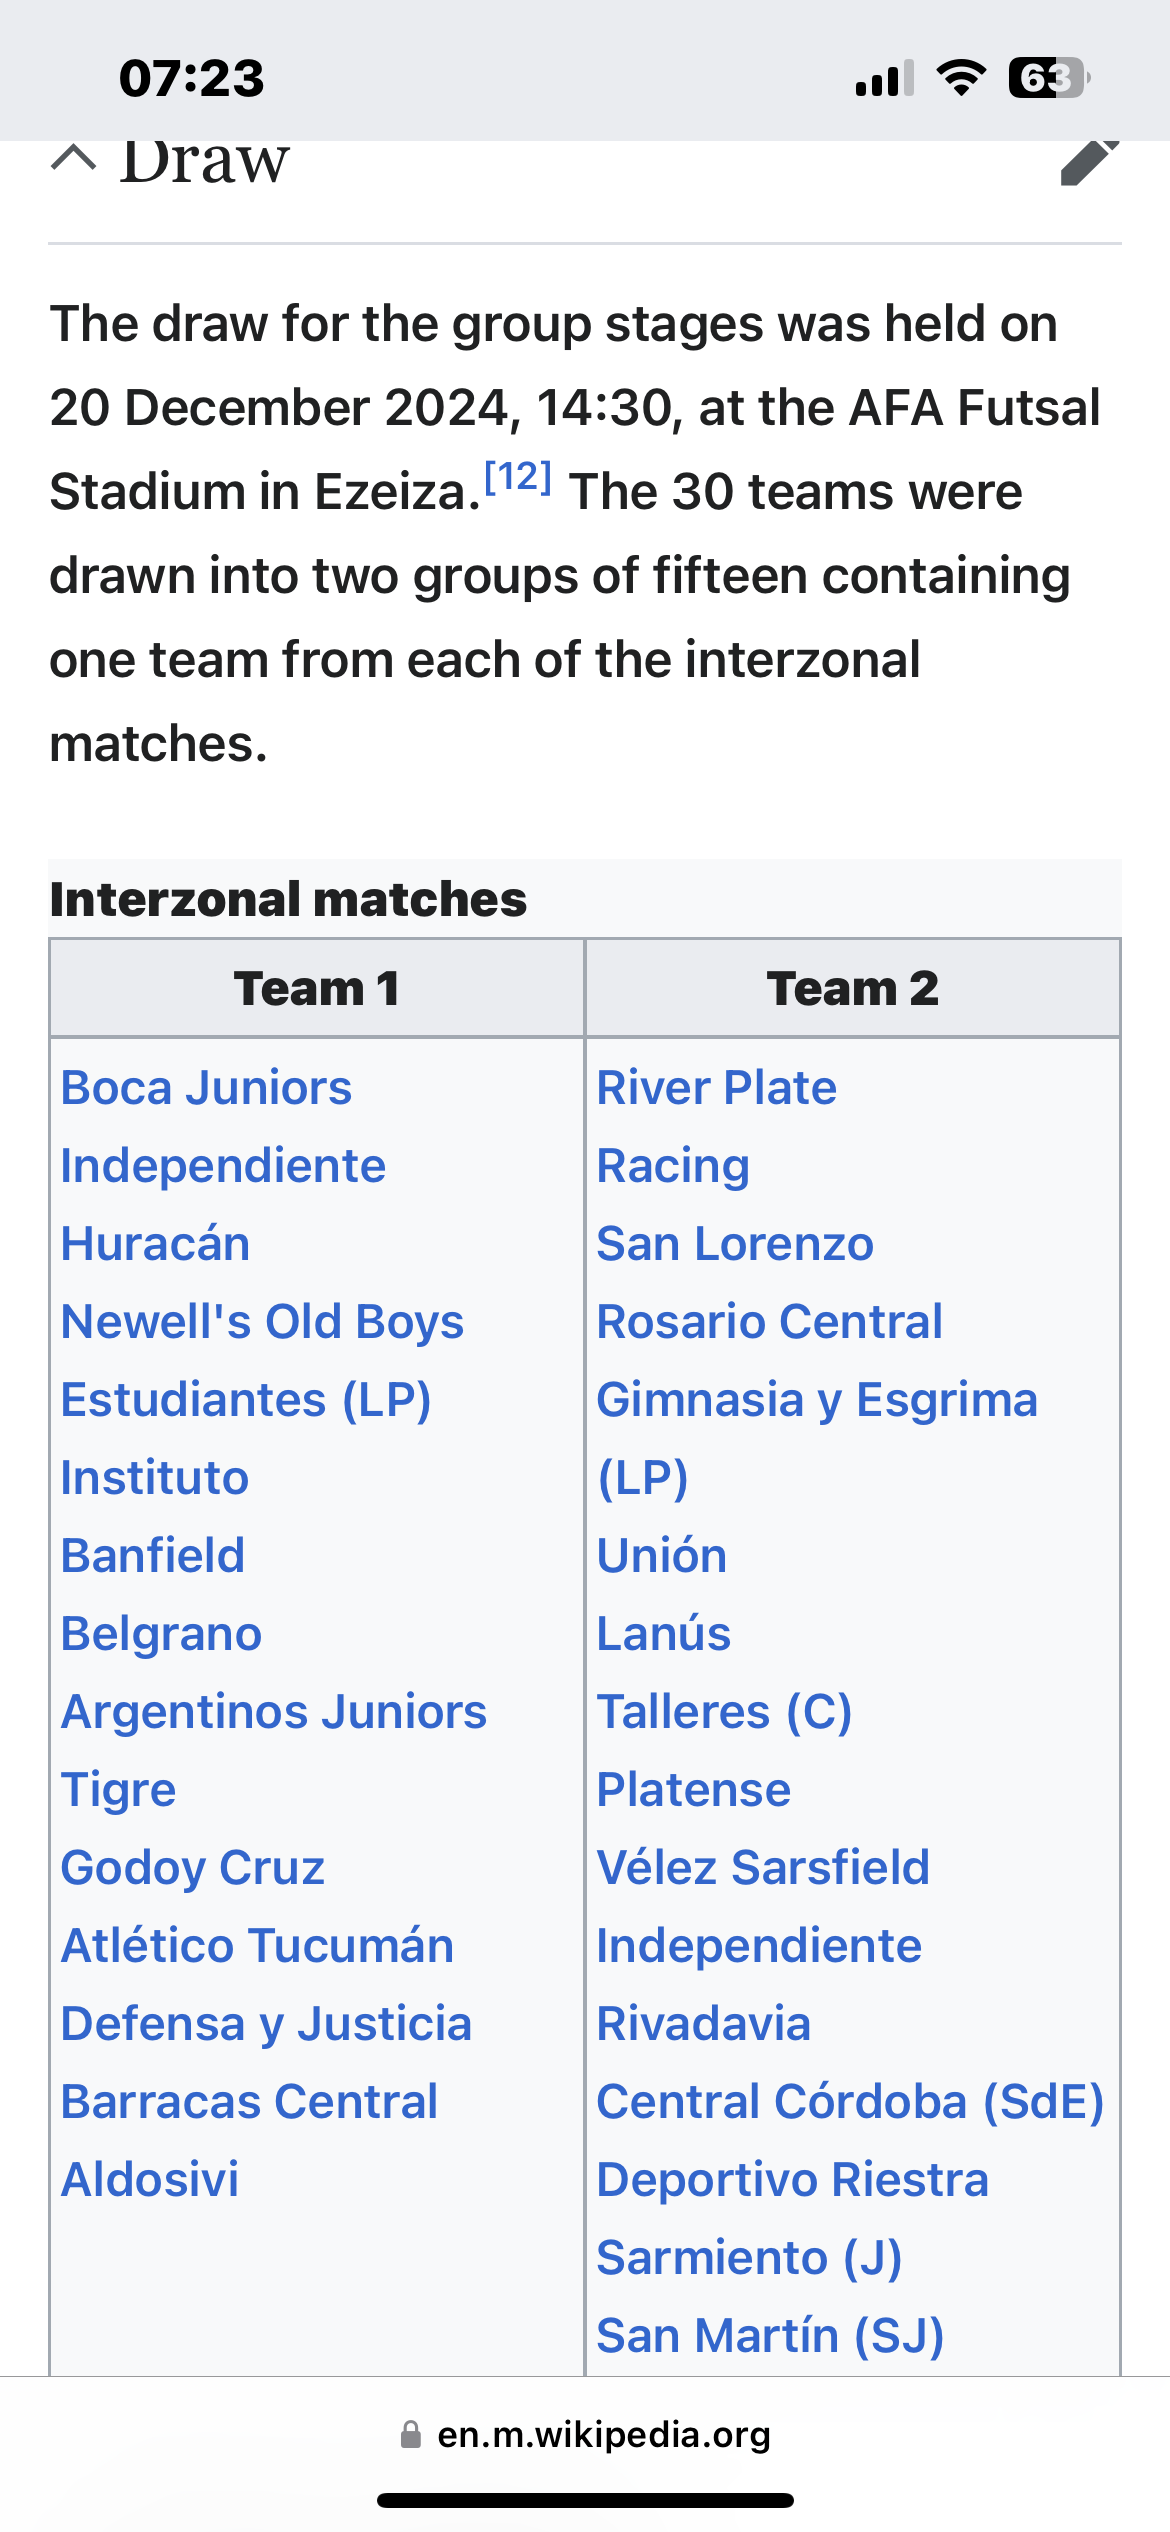Open Estudiantes (LP) article
This screenshot has width=1170, height=2532.
pyautogui.click(x=246, y=1400)
